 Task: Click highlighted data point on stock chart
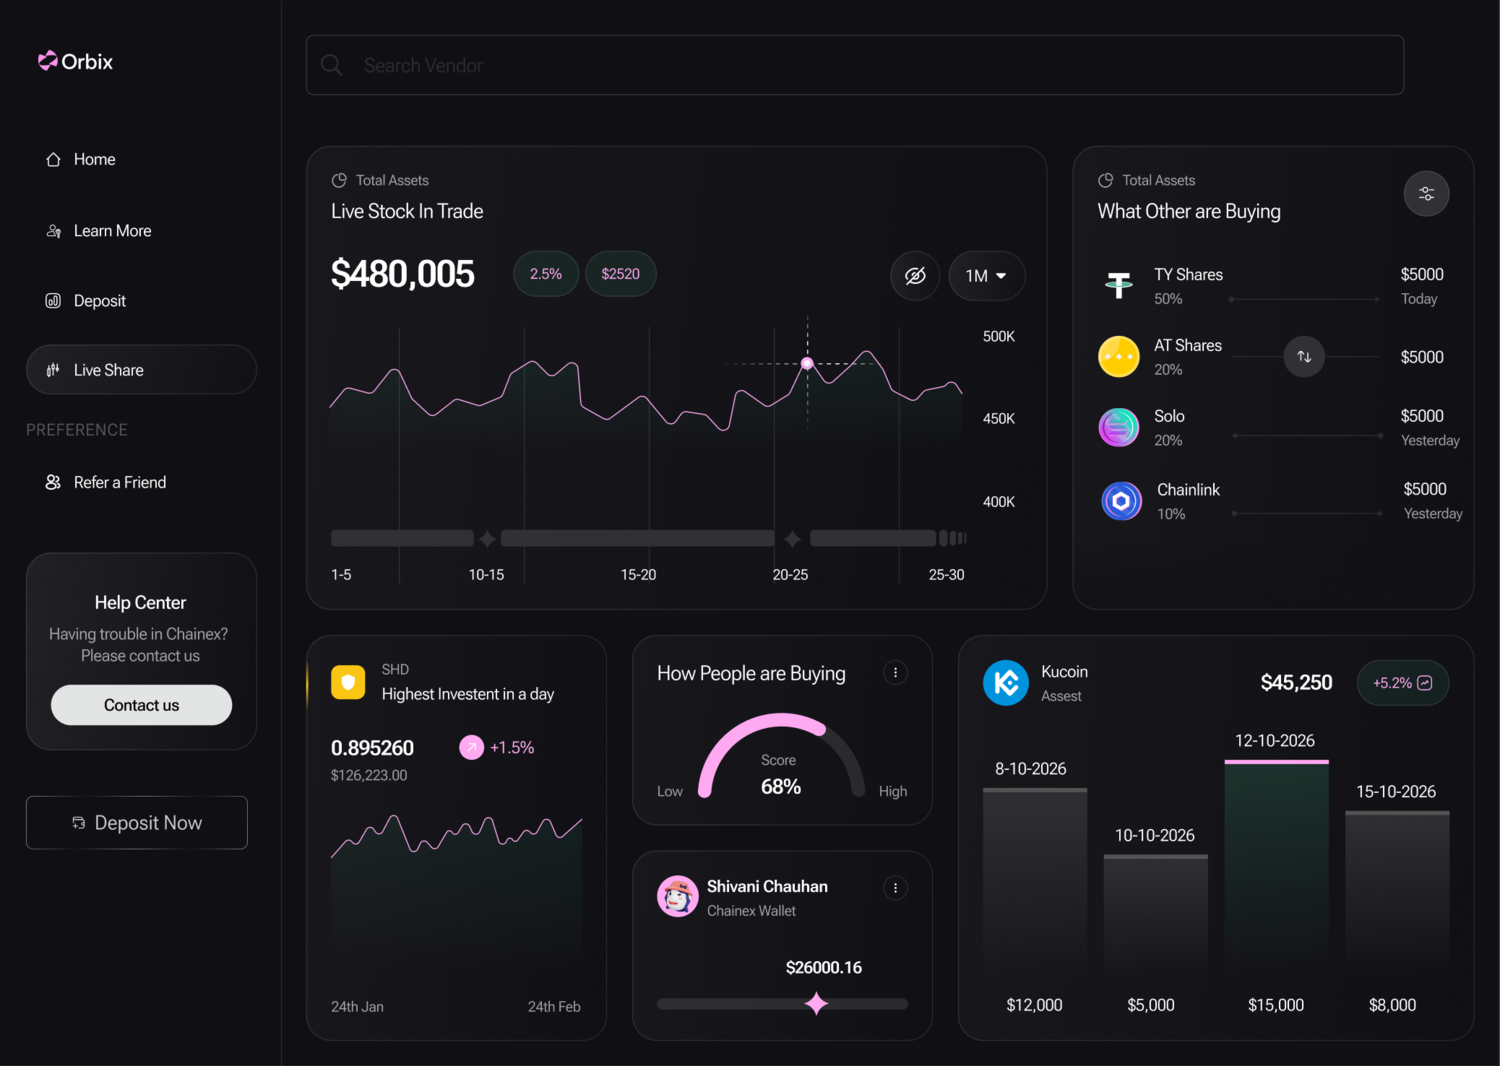click(x=807, y=364)
